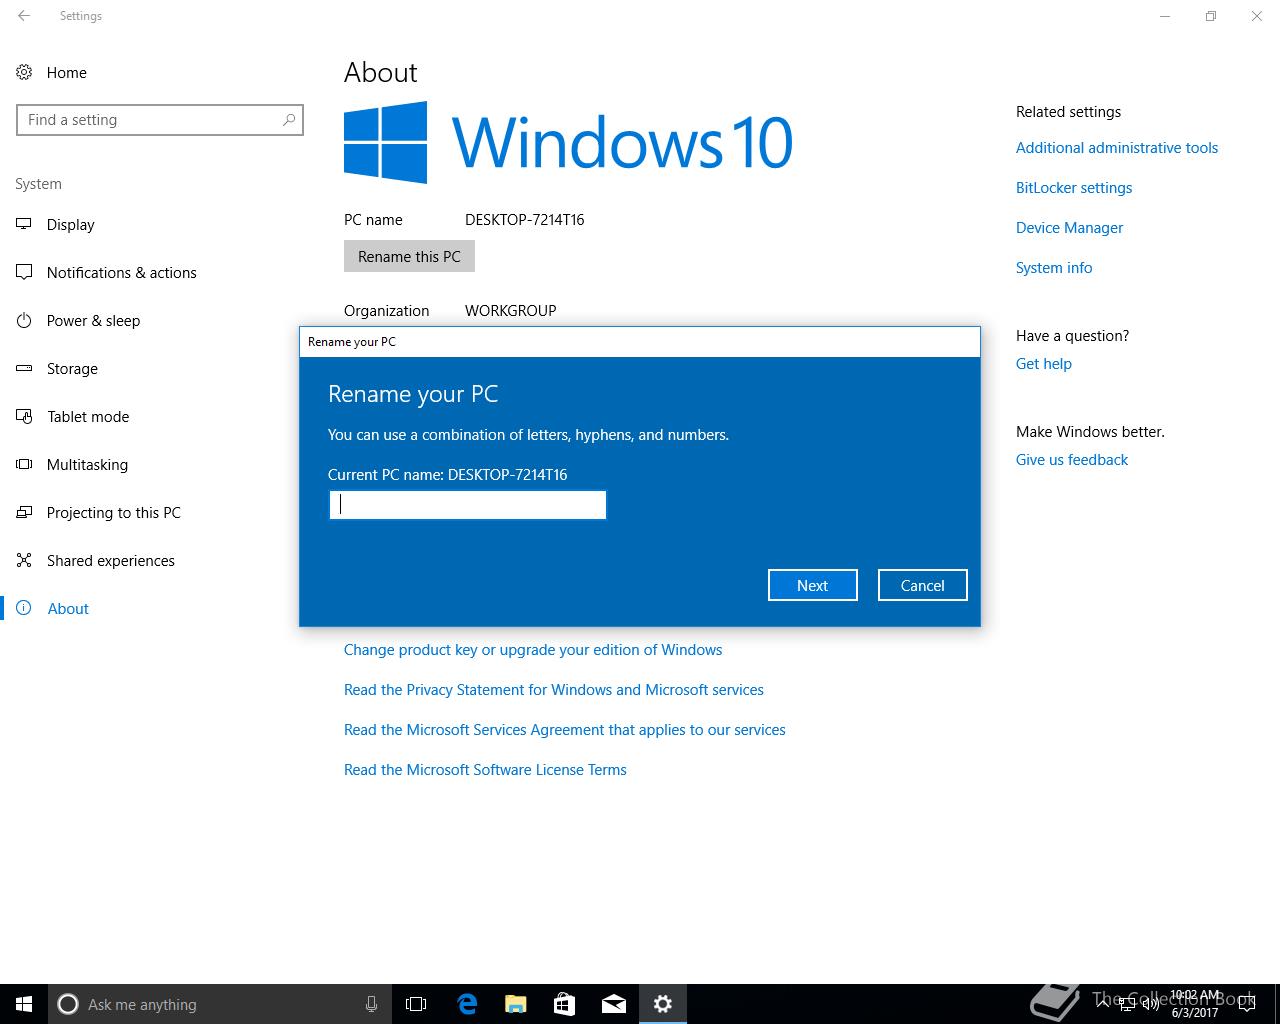Screen dimensions: 1280x1024
Task: Click the Cortana circle icon
Action: tap(68, 1004)
